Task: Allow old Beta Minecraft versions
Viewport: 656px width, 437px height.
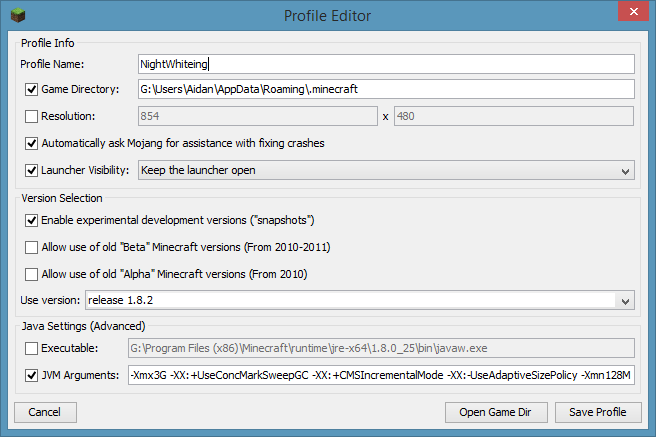Action: point(32,247)
